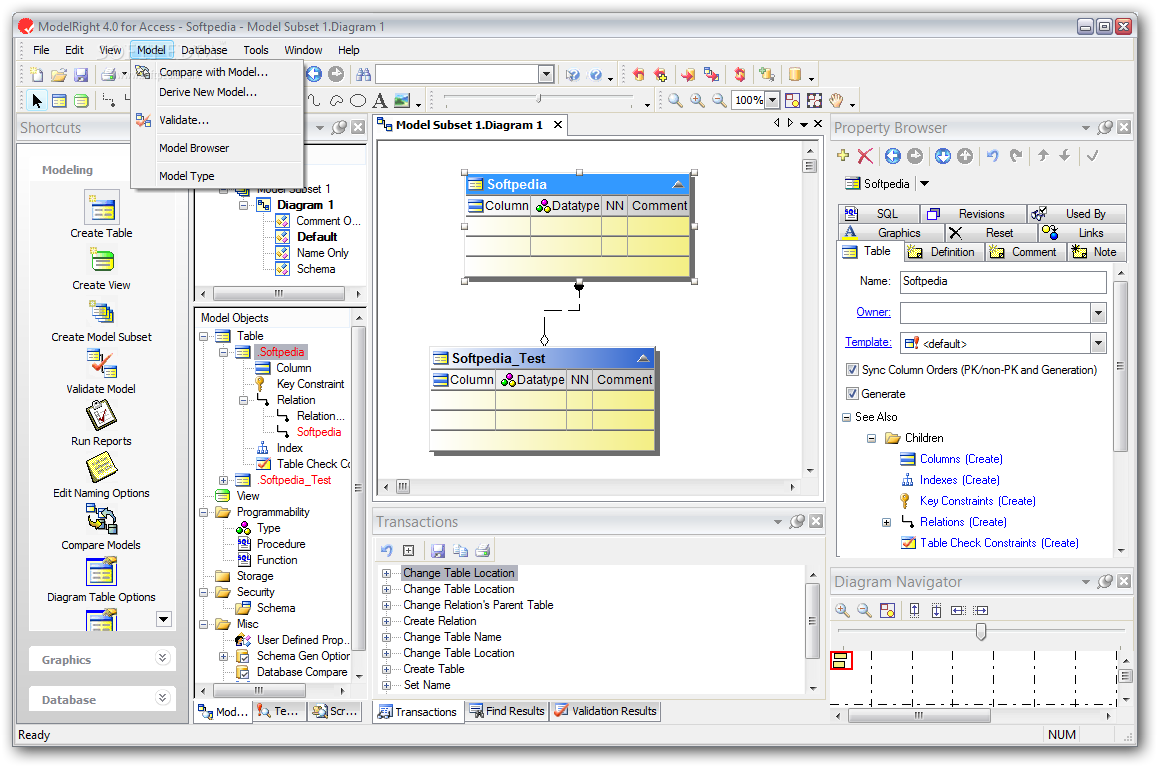Click the apply checkmark in Property Browser
The height and width of the screenshot is (767, 1158).
click(x=1093, y=156)
